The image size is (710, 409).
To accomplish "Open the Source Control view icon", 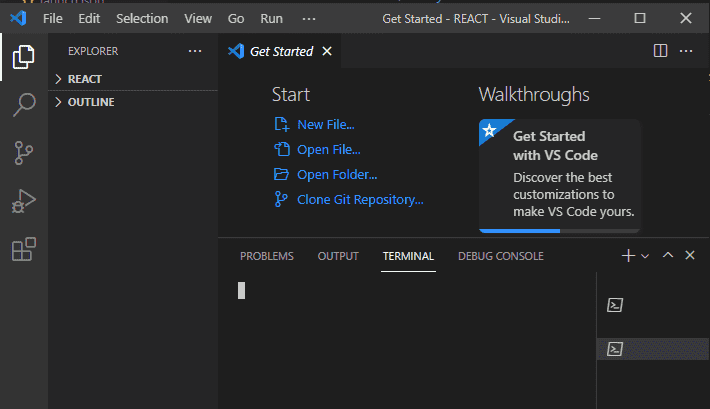I will [x=23, y=153].
